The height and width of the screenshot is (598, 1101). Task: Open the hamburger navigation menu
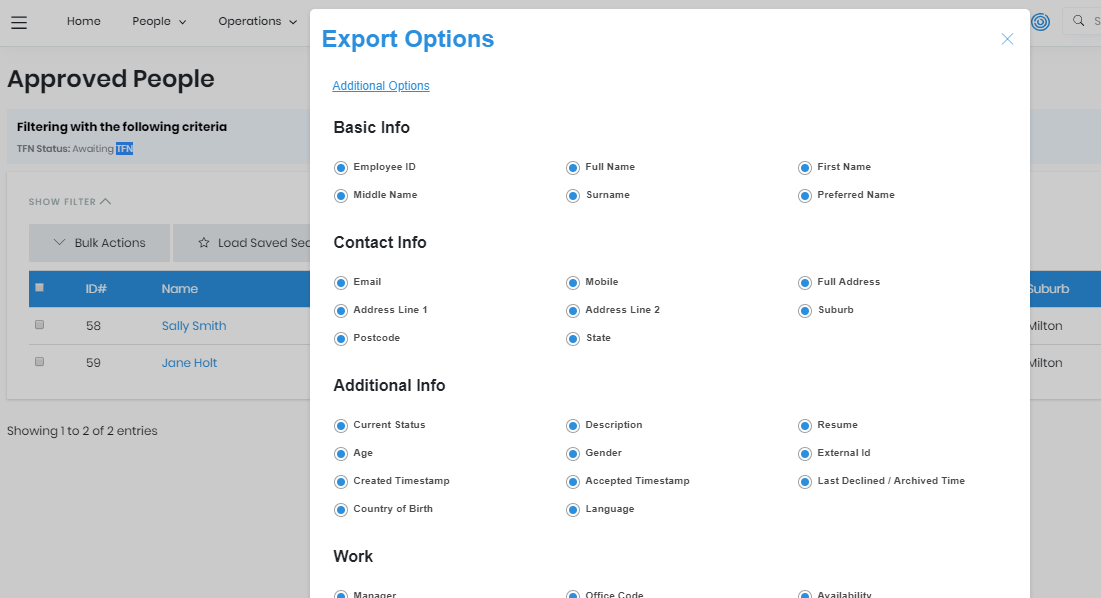(19, 22)
